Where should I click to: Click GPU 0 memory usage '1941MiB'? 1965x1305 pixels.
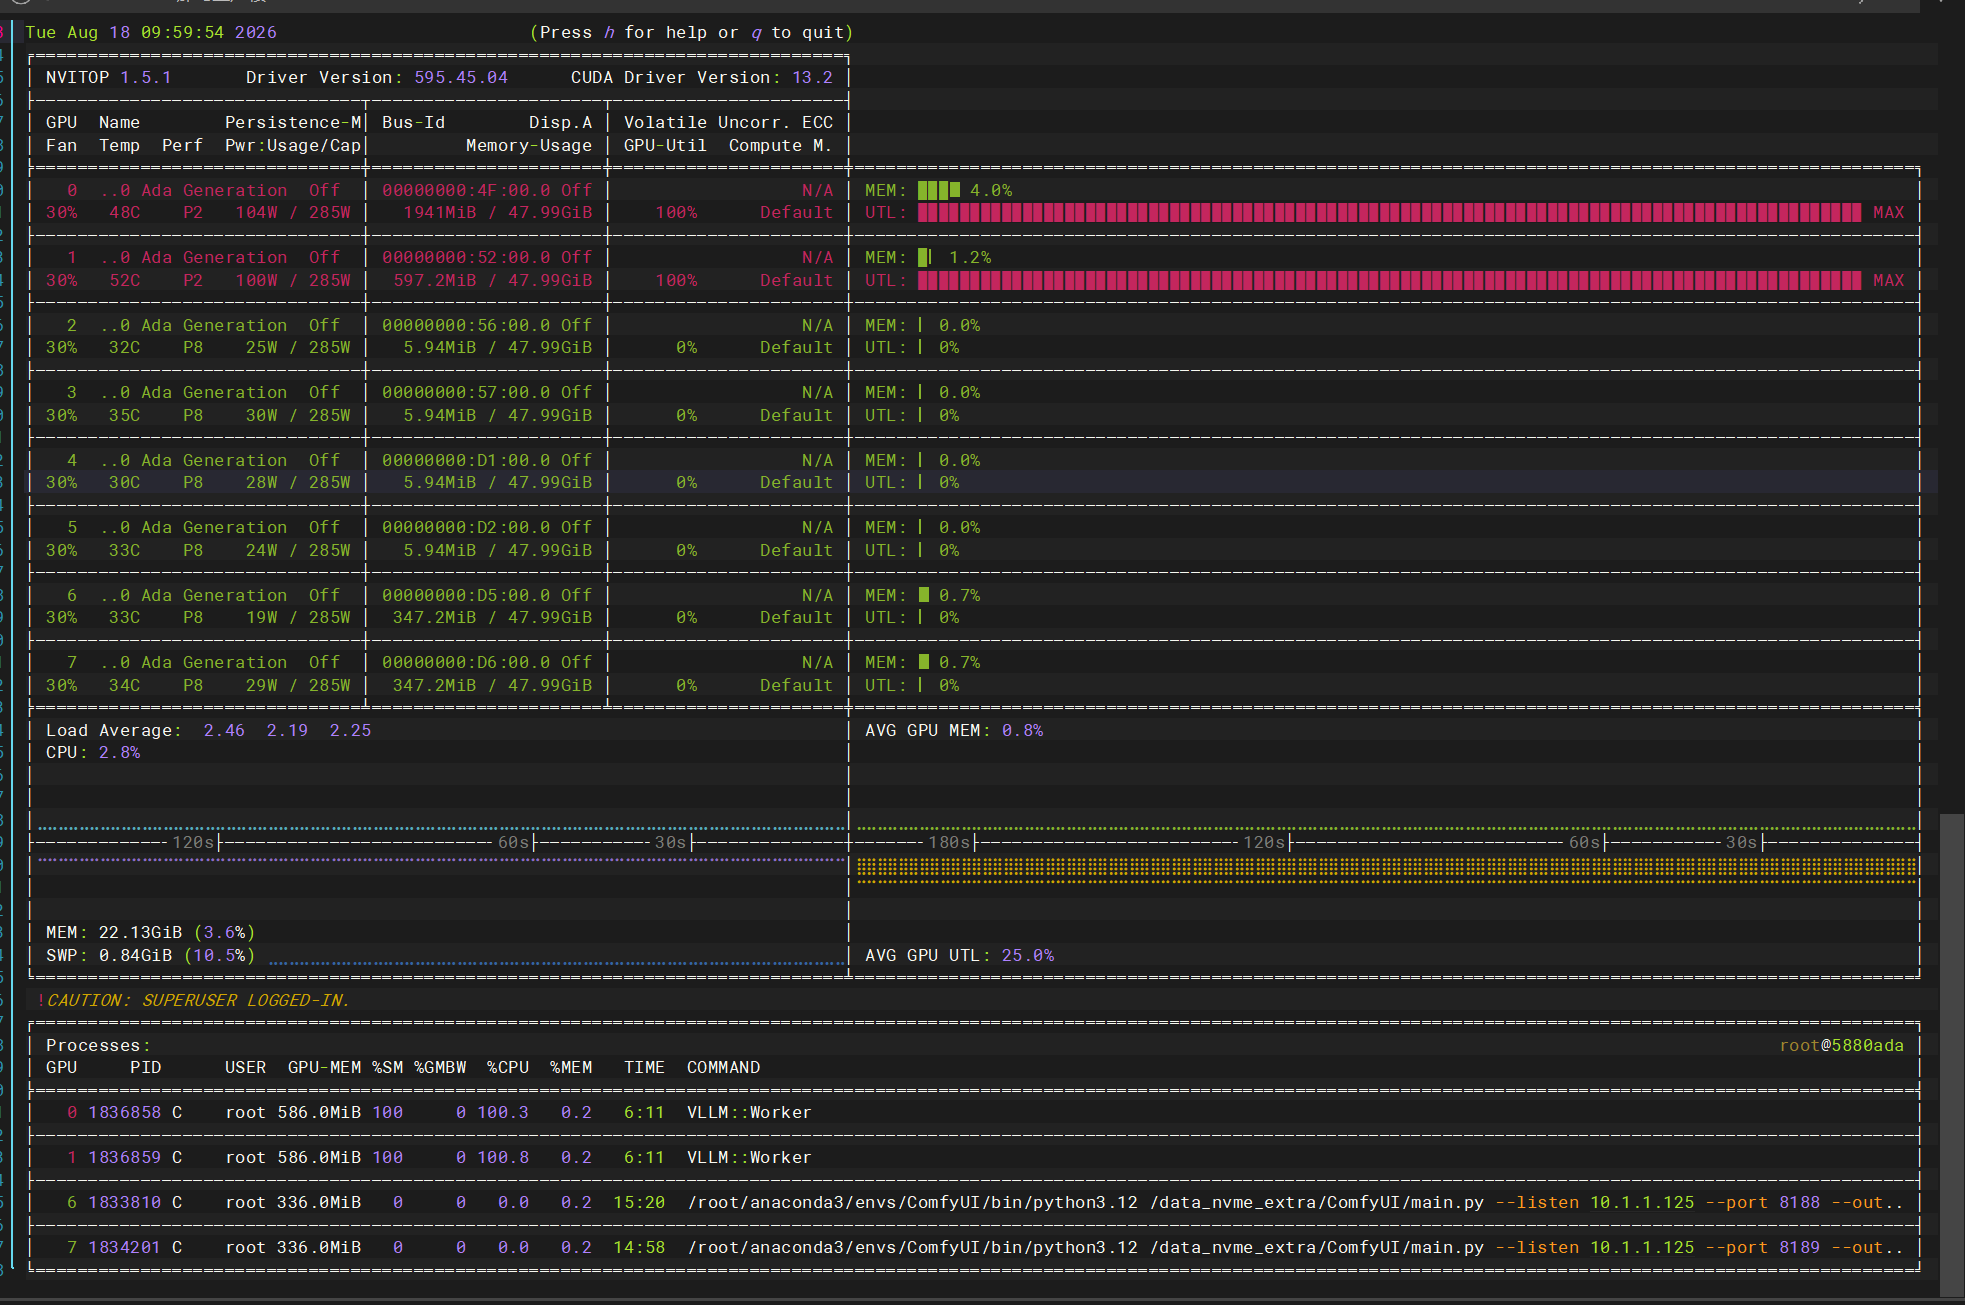pyautogui.click(x=440, y=213)
